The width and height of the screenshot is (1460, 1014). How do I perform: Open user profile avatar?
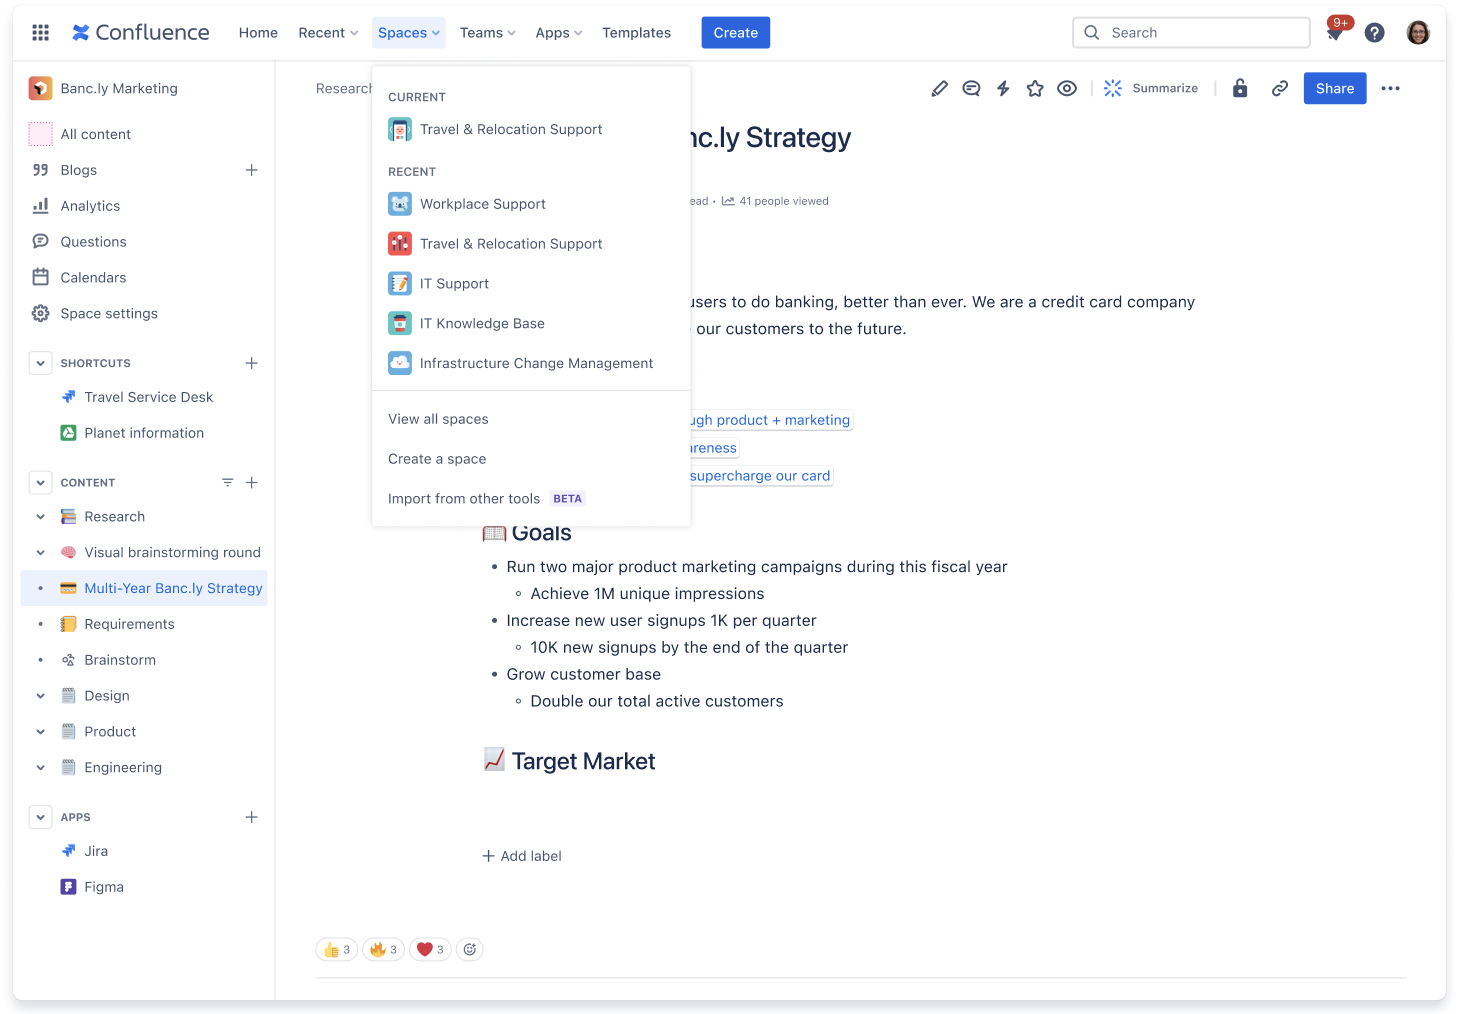(1418, 33)
